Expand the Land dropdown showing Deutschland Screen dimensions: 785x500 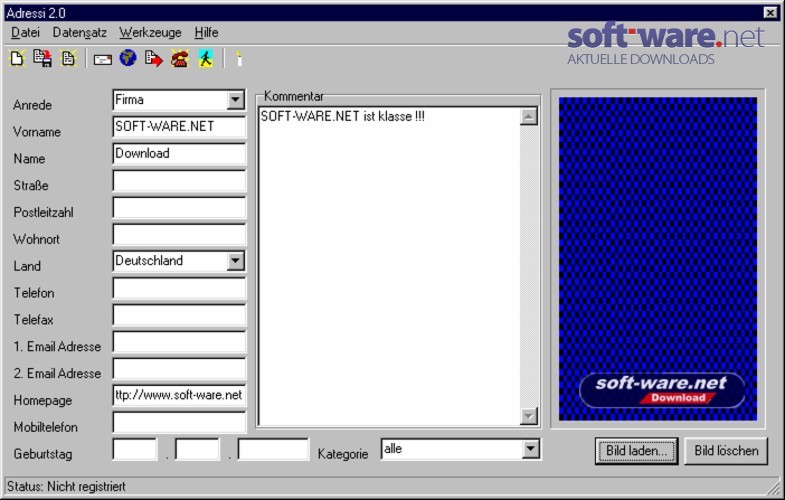tap(235, 261)
